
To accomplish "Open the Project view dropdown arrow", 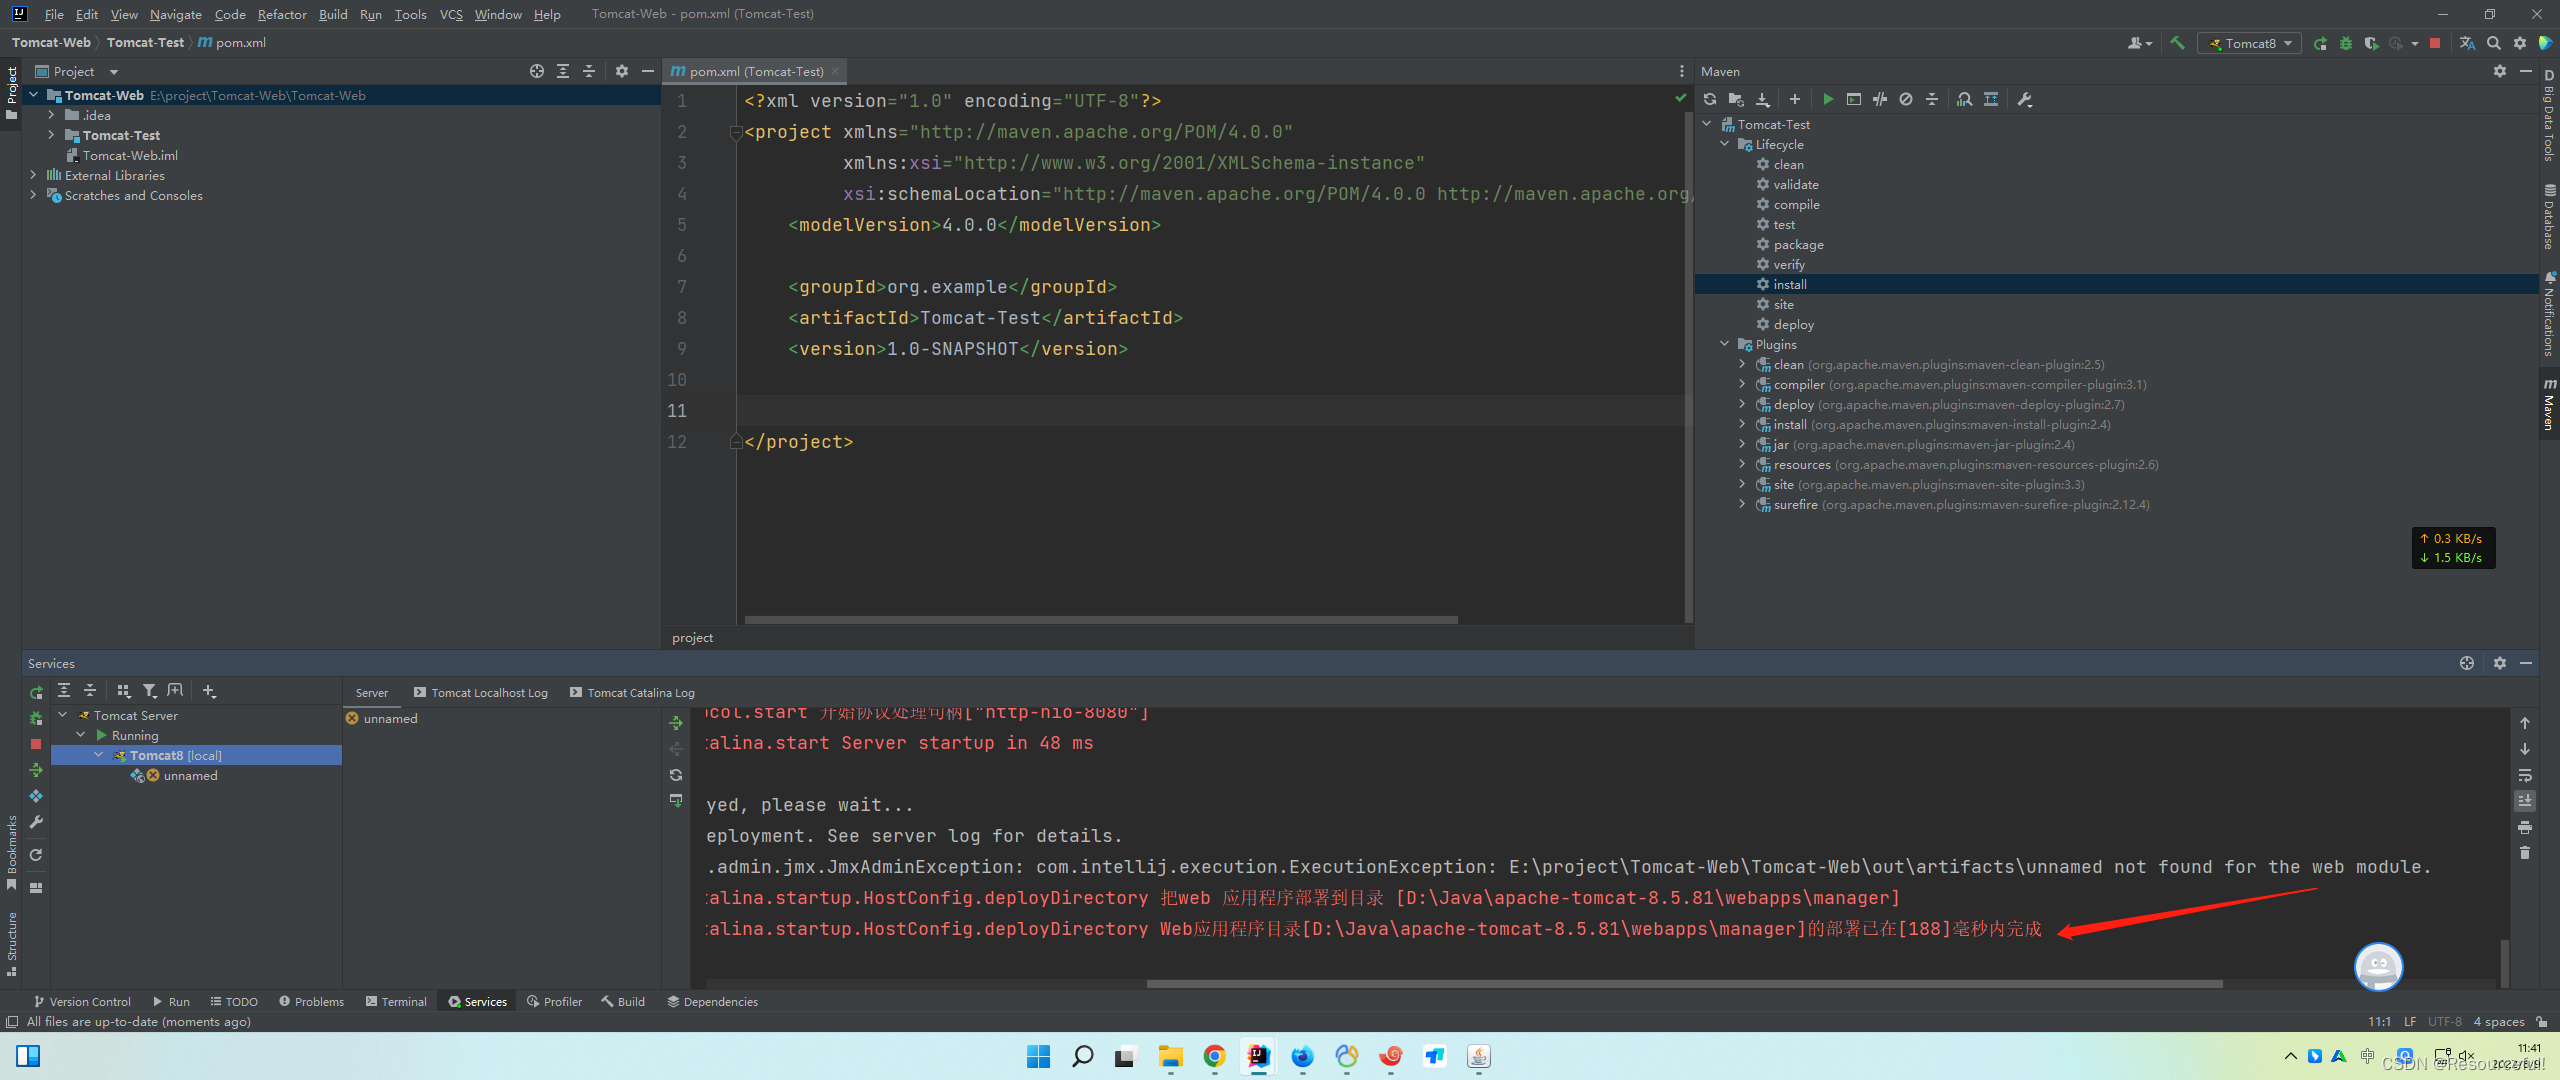I will click(113, 72).
